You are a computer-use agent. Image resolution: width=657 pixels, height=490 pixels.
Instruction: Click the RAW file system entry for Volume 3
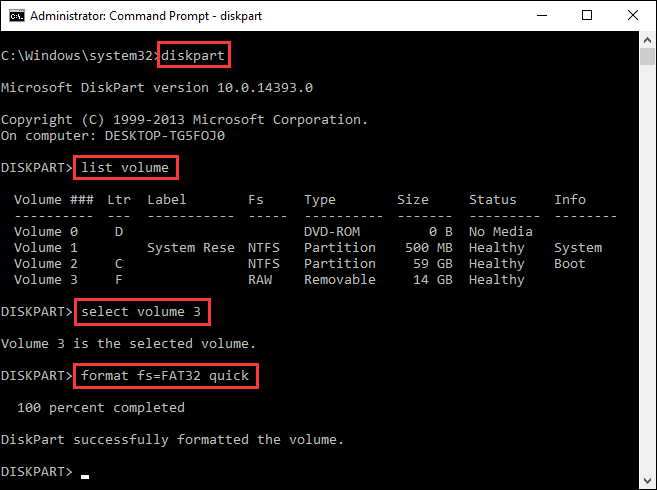[x=259, y=280]
